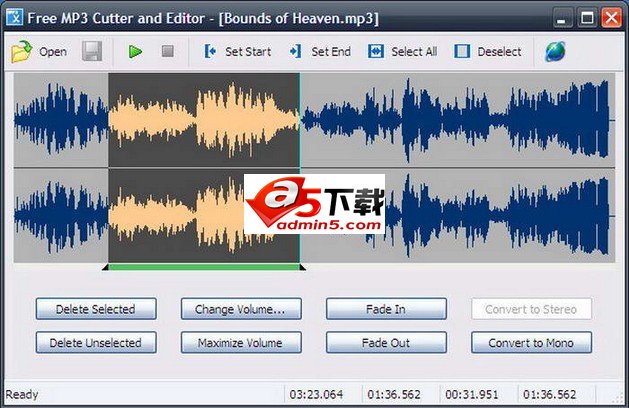This screenshot has width=629, height=408.
Task: Click the application icon in the title bar
Action: [x=14, y=18]
